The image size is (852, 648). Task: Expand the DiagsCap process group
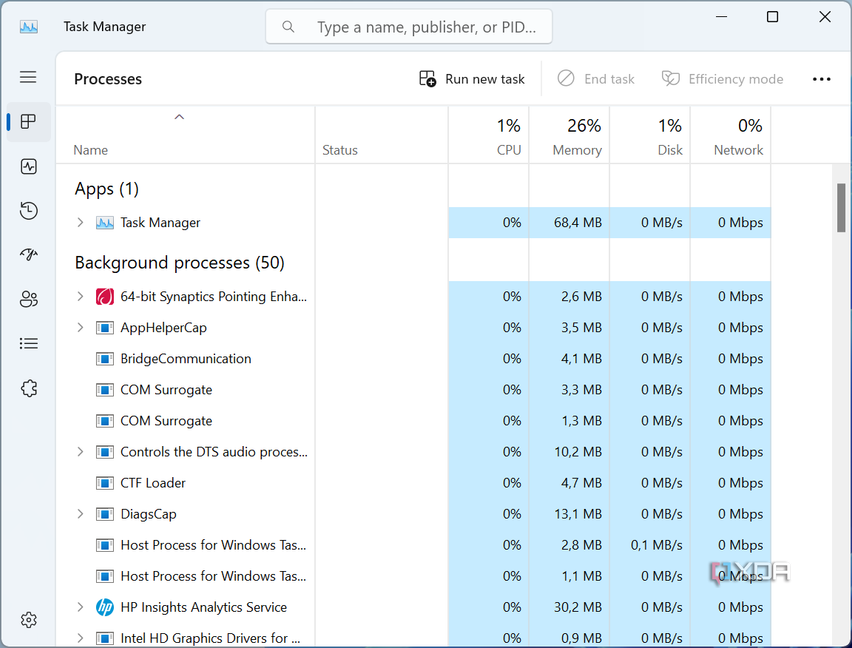pos(80,514)
